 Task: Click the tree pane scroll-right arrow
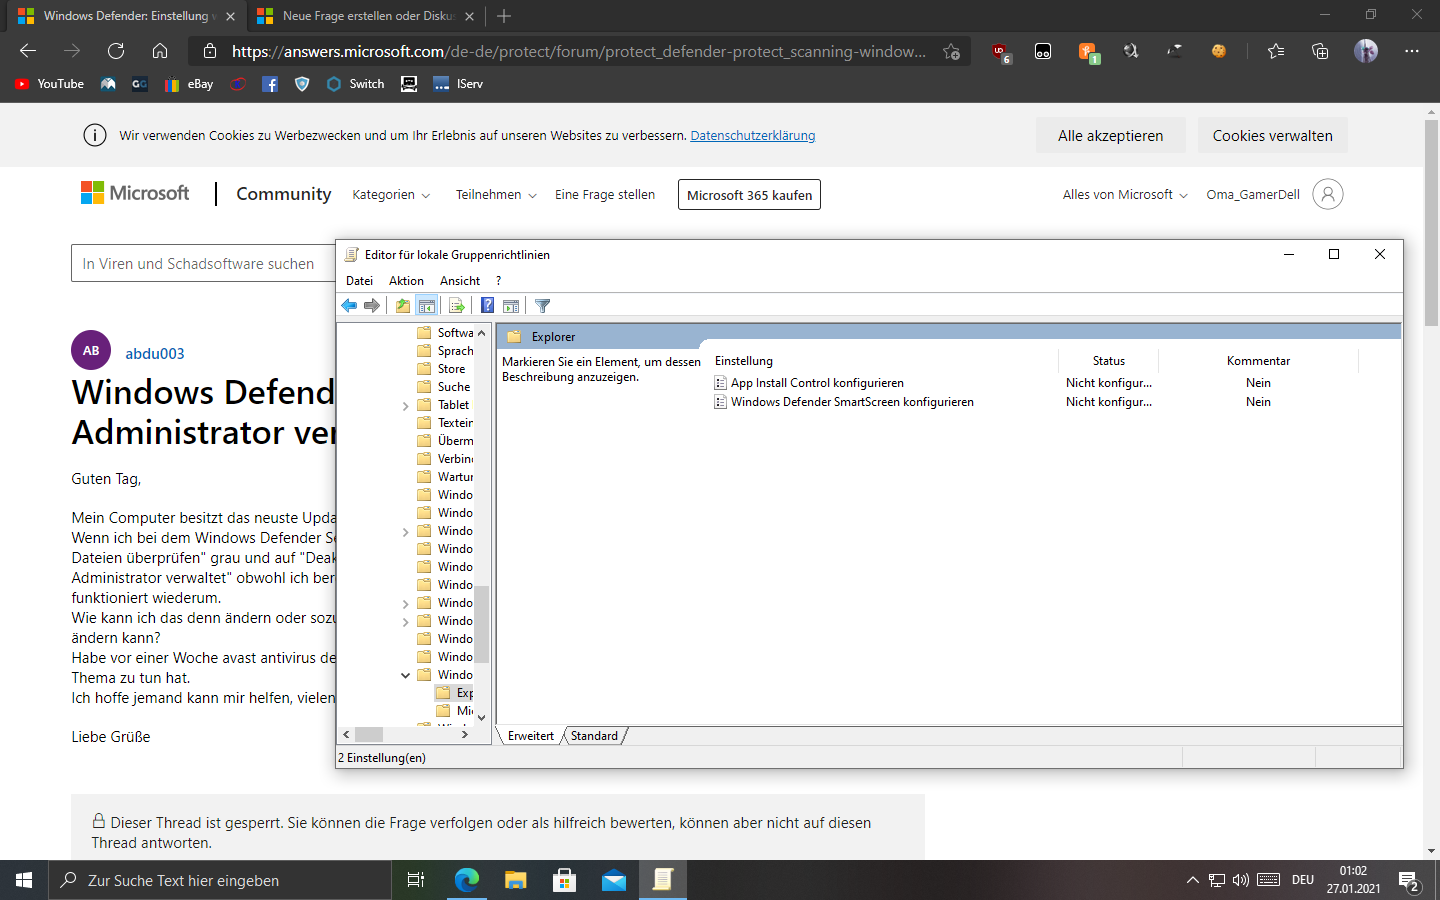465,734
